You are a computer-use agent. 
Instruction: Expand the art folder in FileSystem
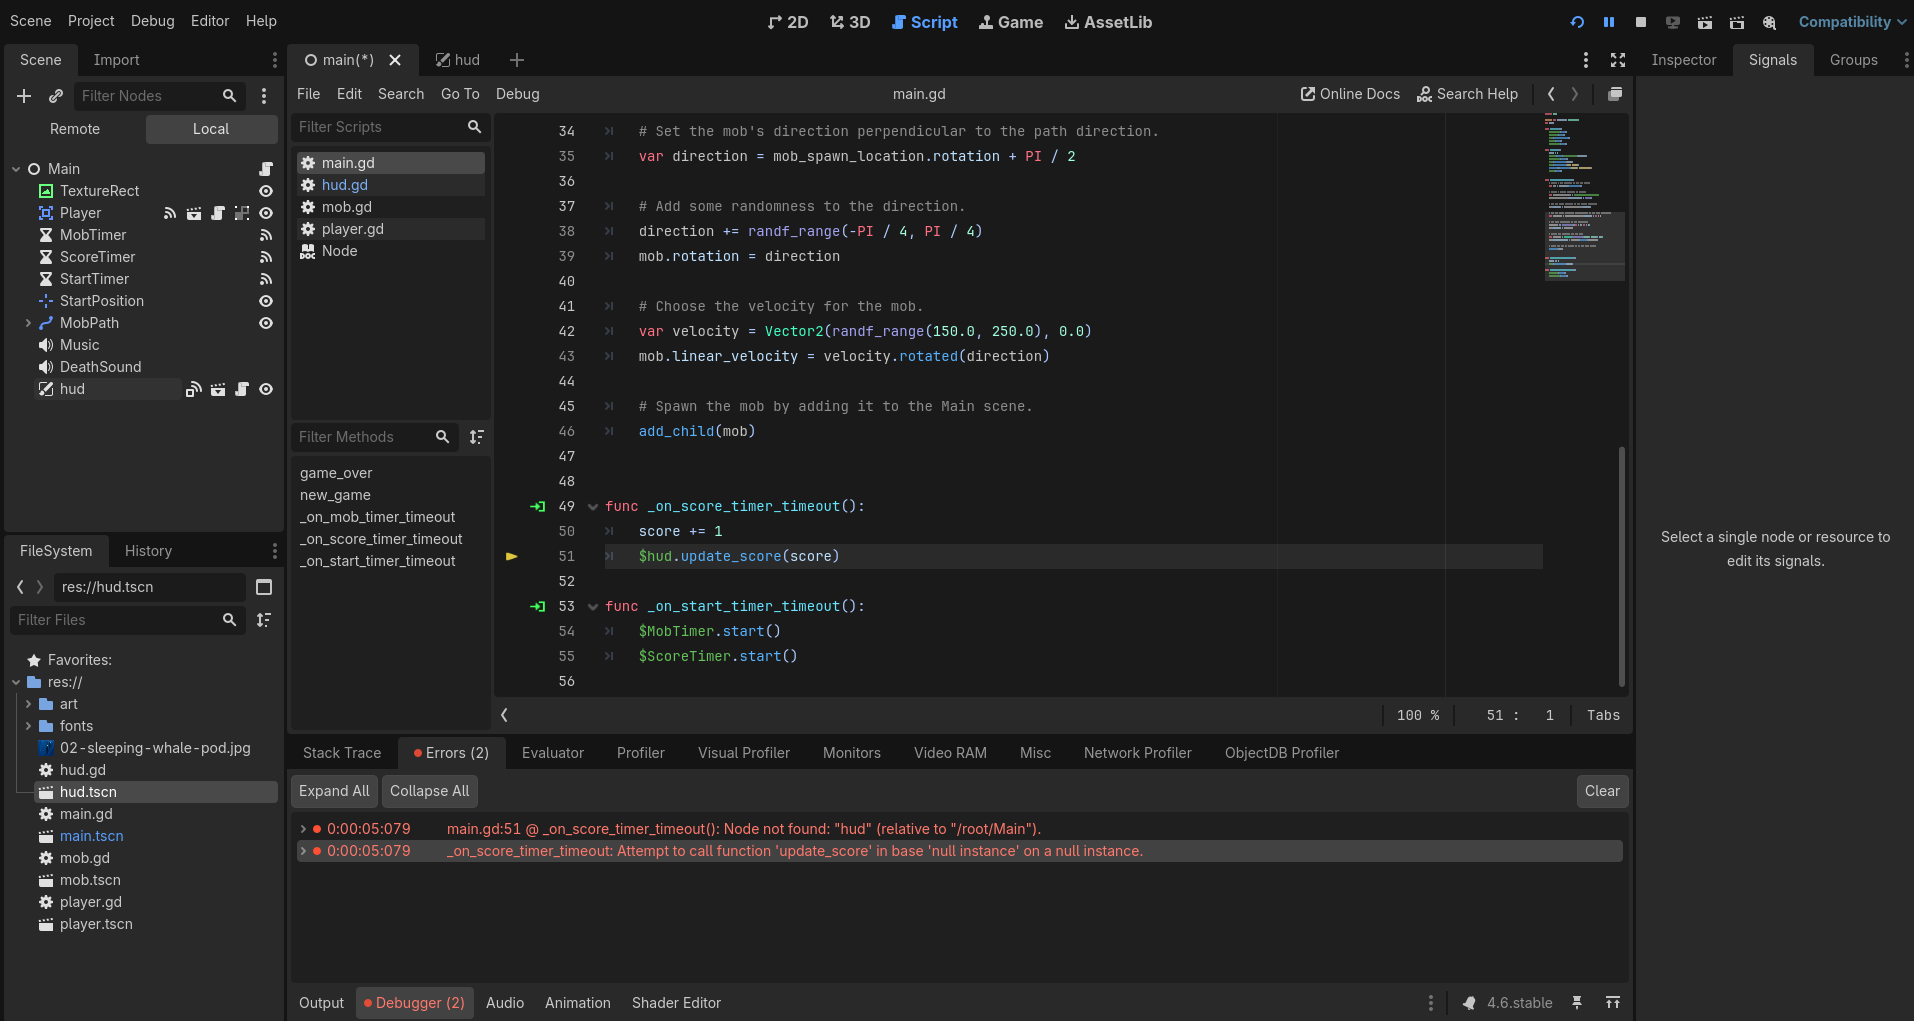(x=28, y=704)
